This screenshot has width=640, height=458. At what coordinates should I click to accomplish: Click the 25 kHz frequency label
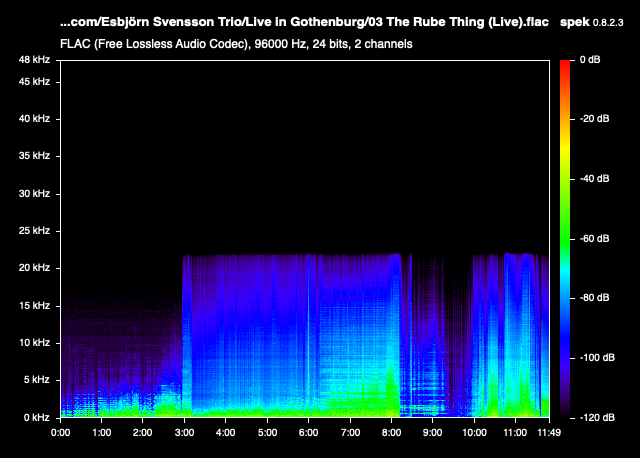(34, 231)
